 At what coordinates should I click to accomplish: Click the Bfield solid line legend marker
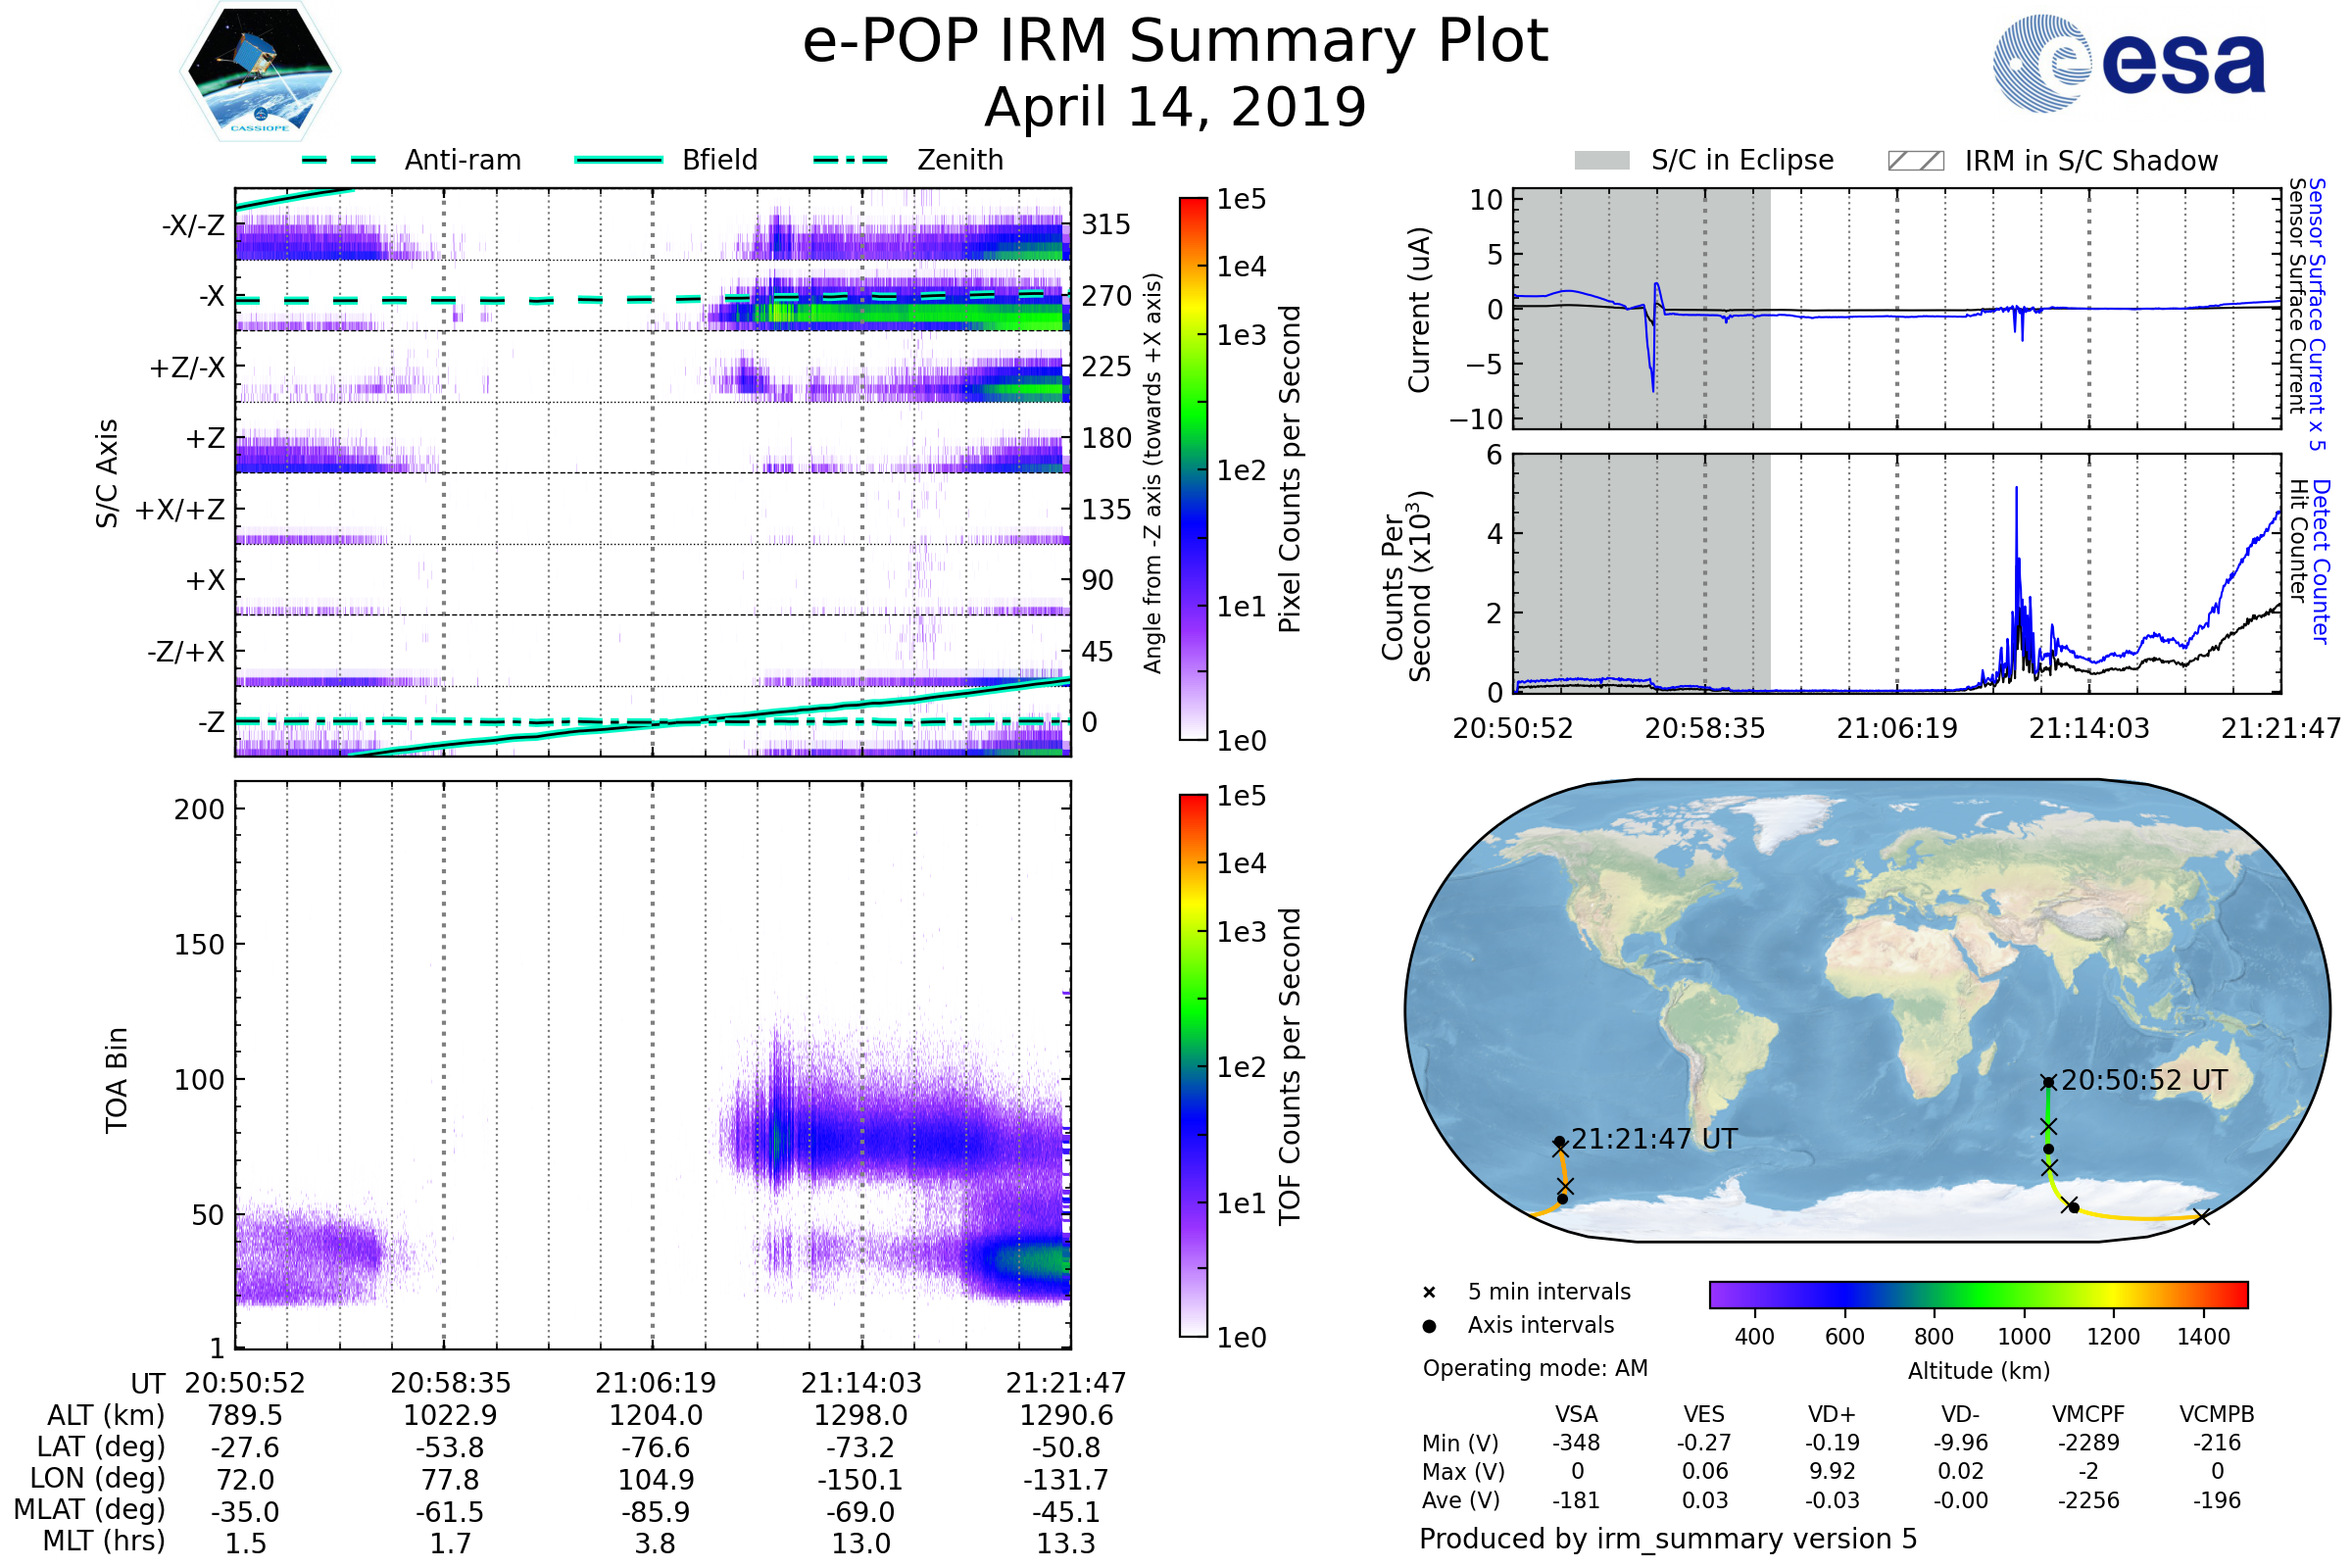click(619, 160)
